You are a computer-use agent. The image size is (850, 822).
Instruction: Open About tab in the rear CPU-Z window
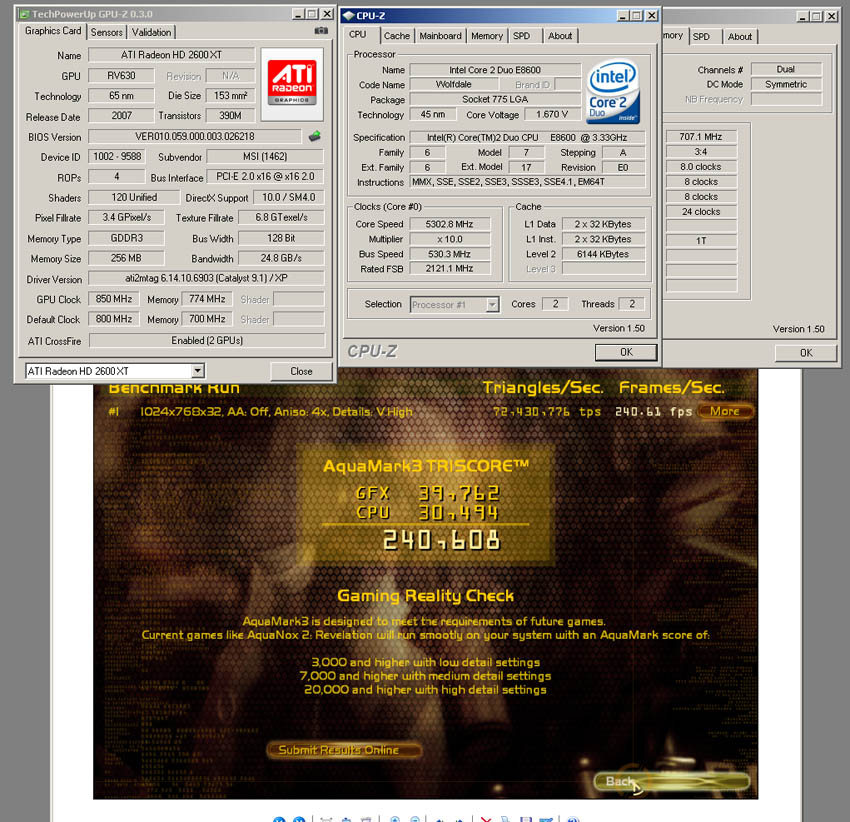739,37
